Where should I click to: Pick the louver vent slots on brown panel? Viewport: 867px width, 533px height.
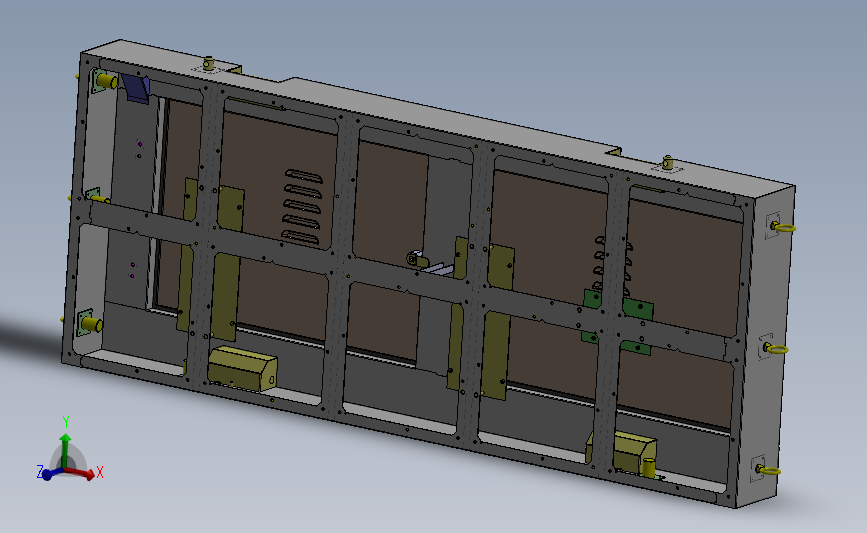point(302,207)
